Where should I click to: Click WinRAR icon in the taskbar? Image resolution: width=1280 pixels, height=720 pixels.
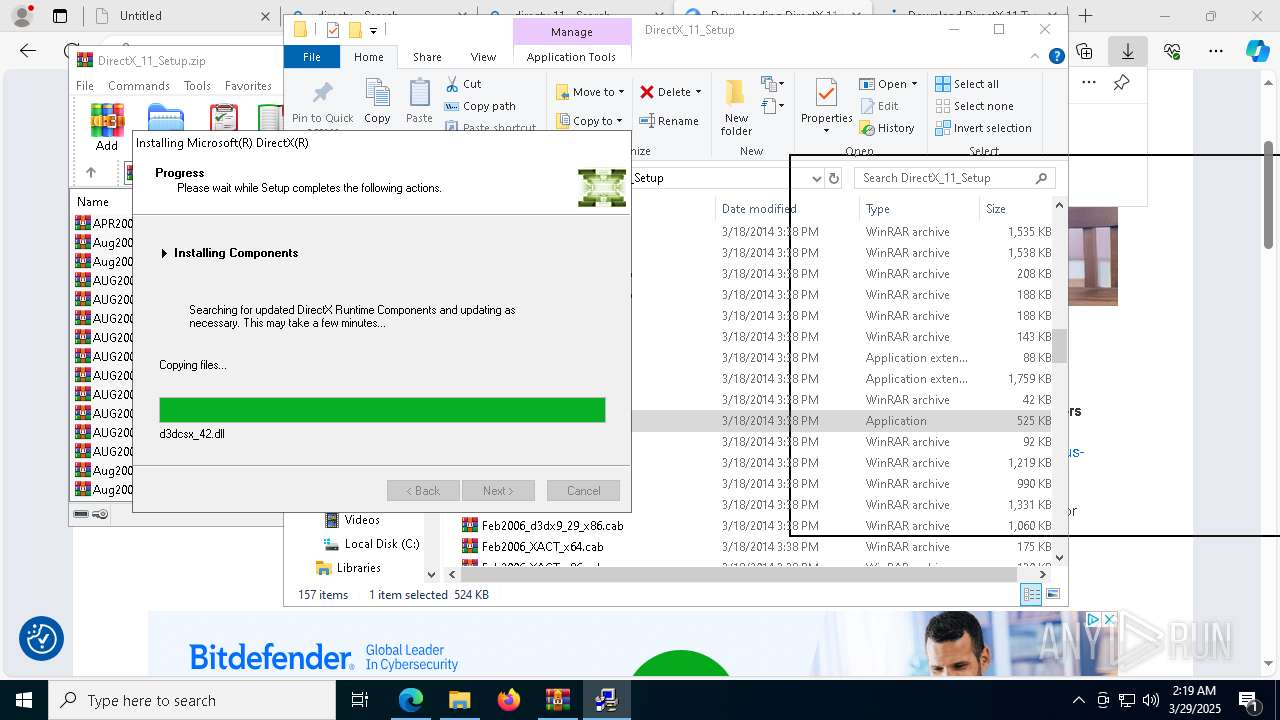pos(557,700)
